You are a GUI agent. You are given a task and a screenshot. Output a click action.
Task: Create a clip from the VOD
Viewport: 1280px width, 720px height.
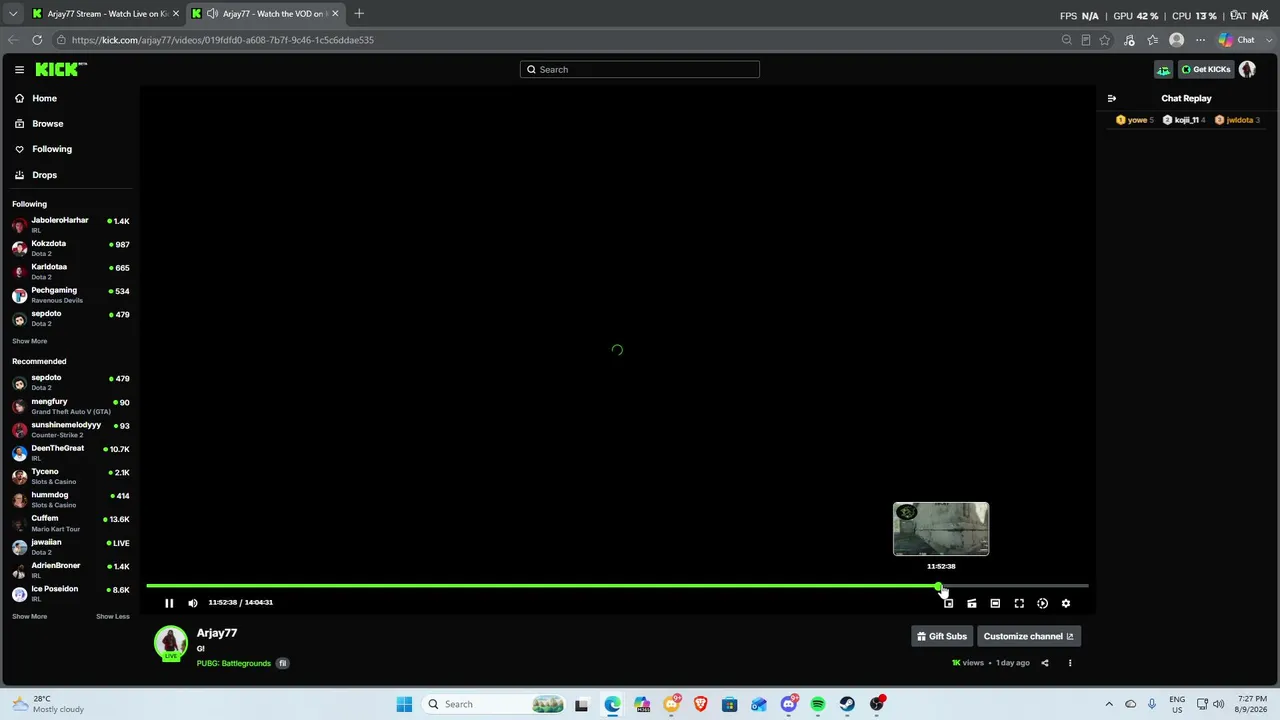[x=972, y=603]
